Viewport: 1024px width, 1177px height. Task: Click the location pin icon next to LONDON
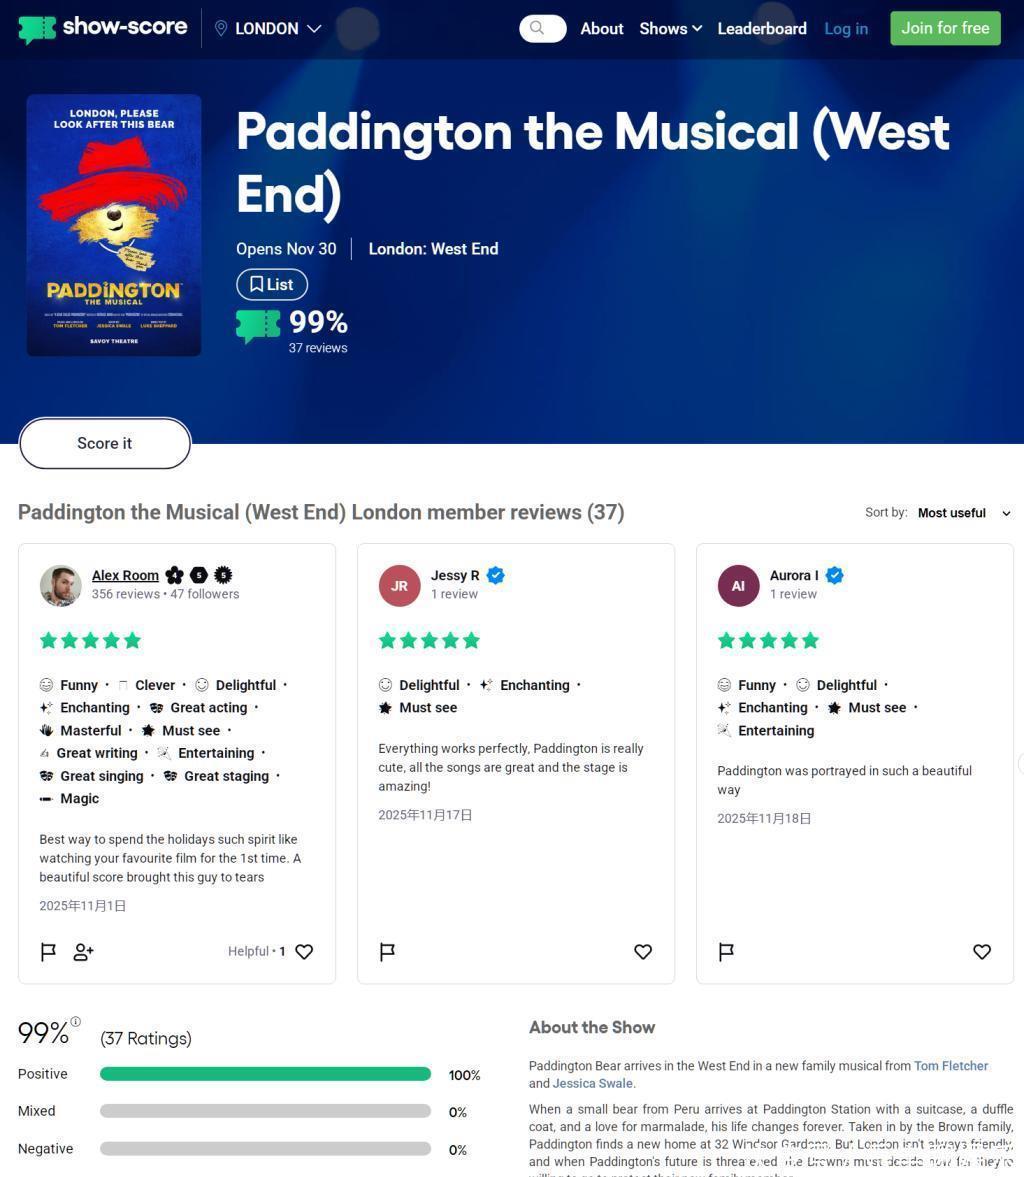tap(221, 29)
